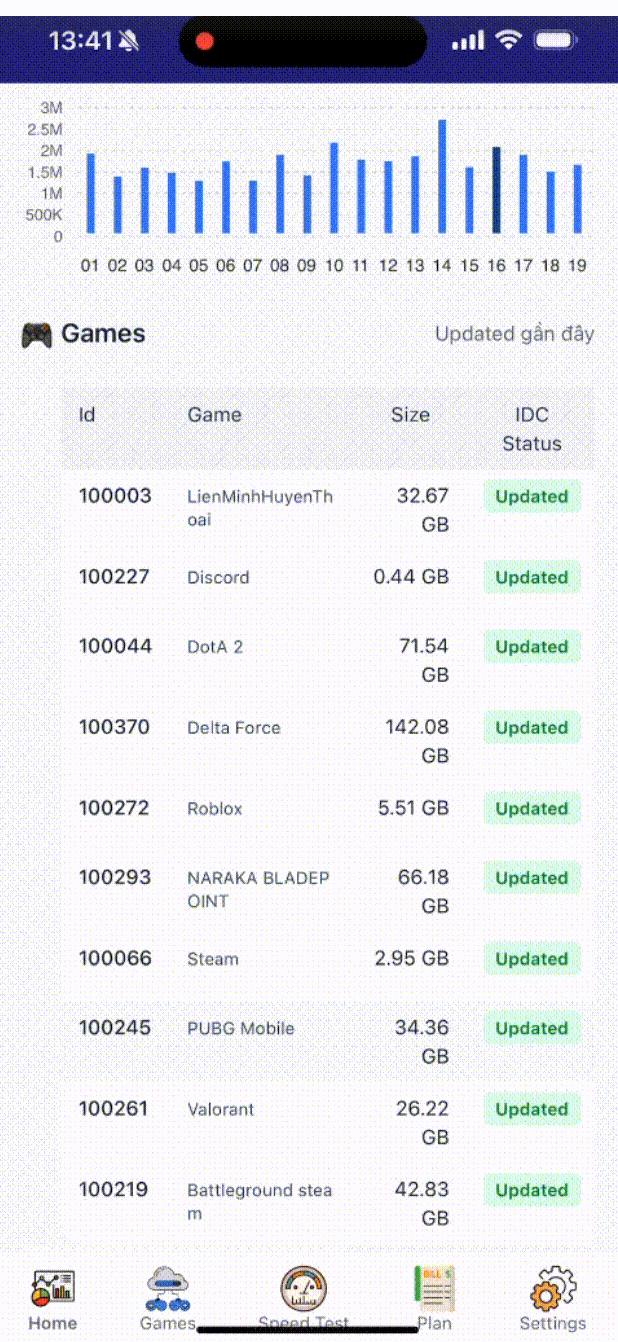Tap the 100066 Steam row id

[115, 959]
